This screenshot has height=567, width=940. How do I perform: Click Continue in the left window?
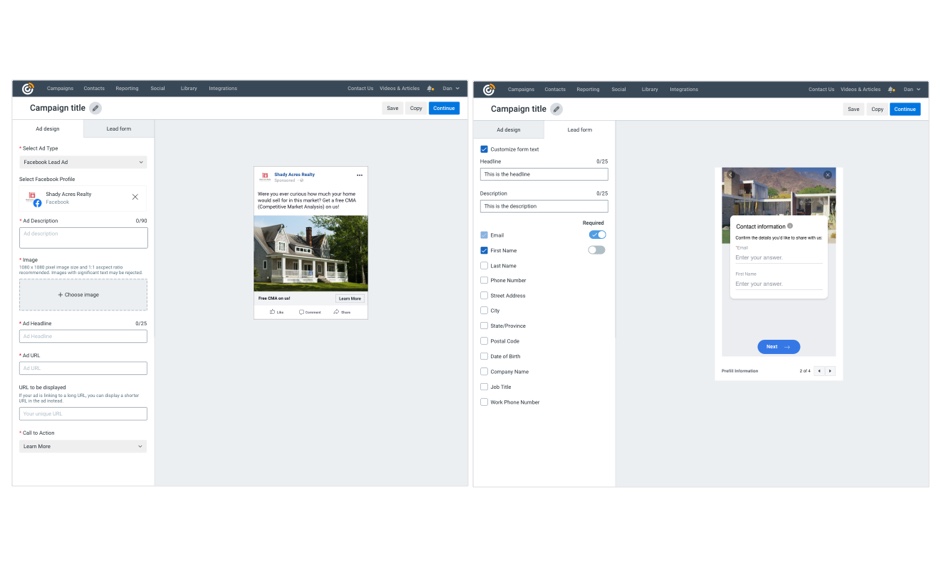(444, 108)
